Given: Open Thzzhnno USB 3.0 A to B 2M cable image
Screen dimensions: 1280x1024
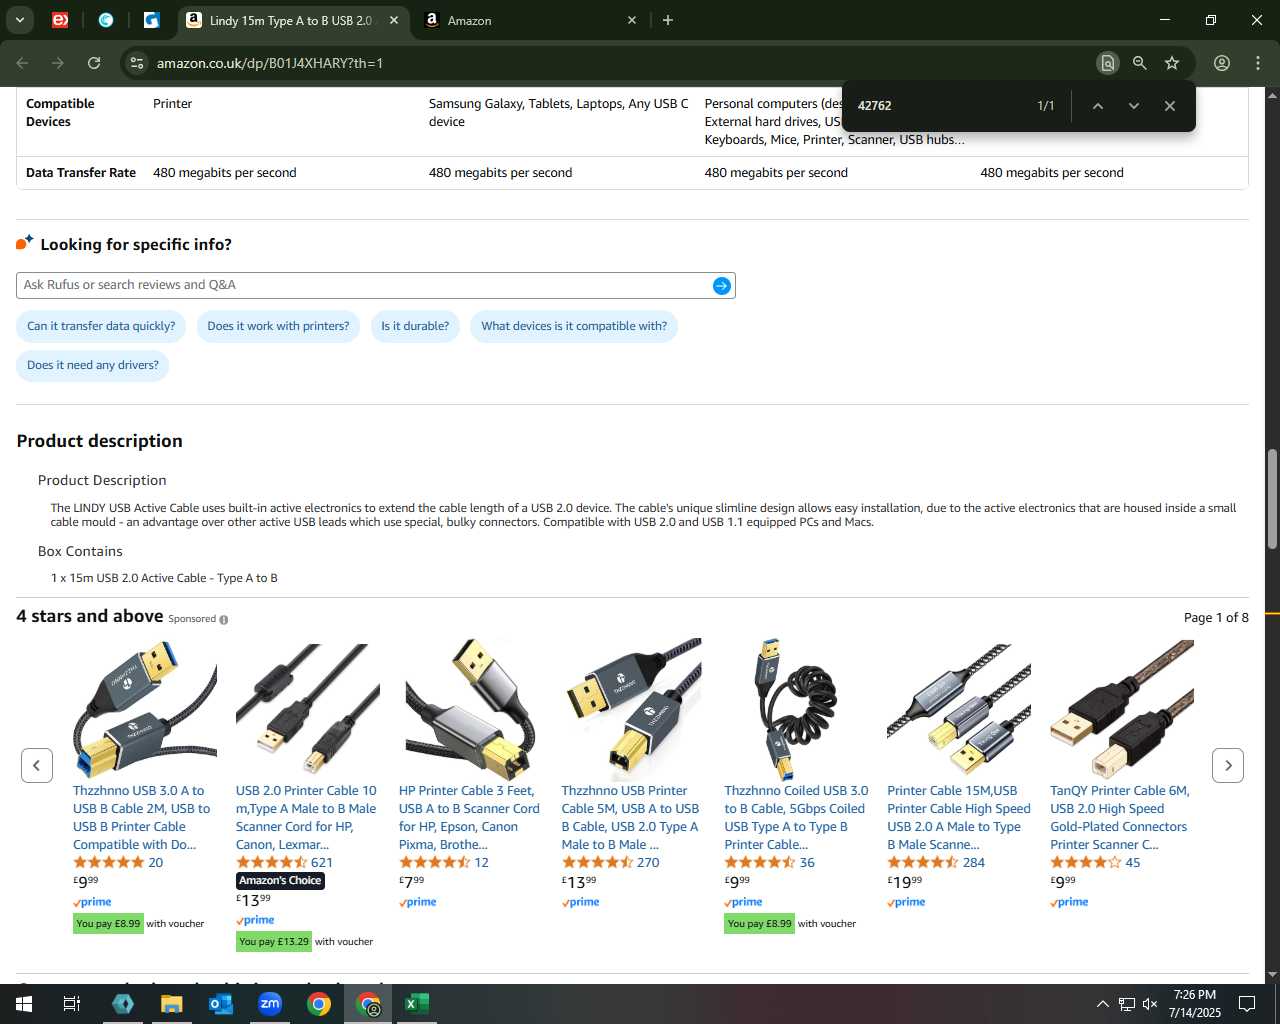Looking at the screenshot, I should 145,710.
